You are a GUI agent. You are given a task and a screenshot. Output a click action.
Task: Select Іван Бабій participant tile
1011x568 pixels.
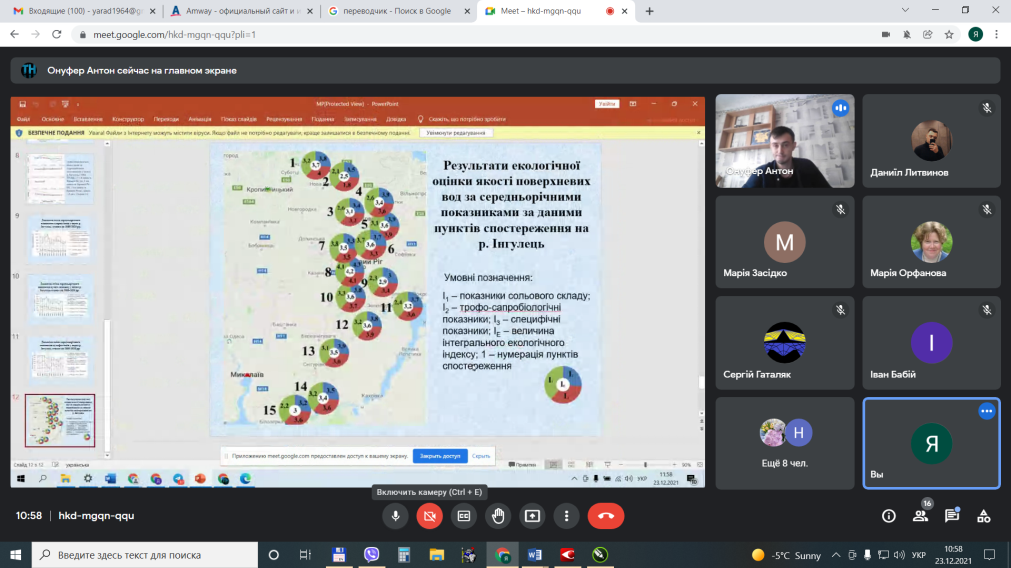click(932, 342)
